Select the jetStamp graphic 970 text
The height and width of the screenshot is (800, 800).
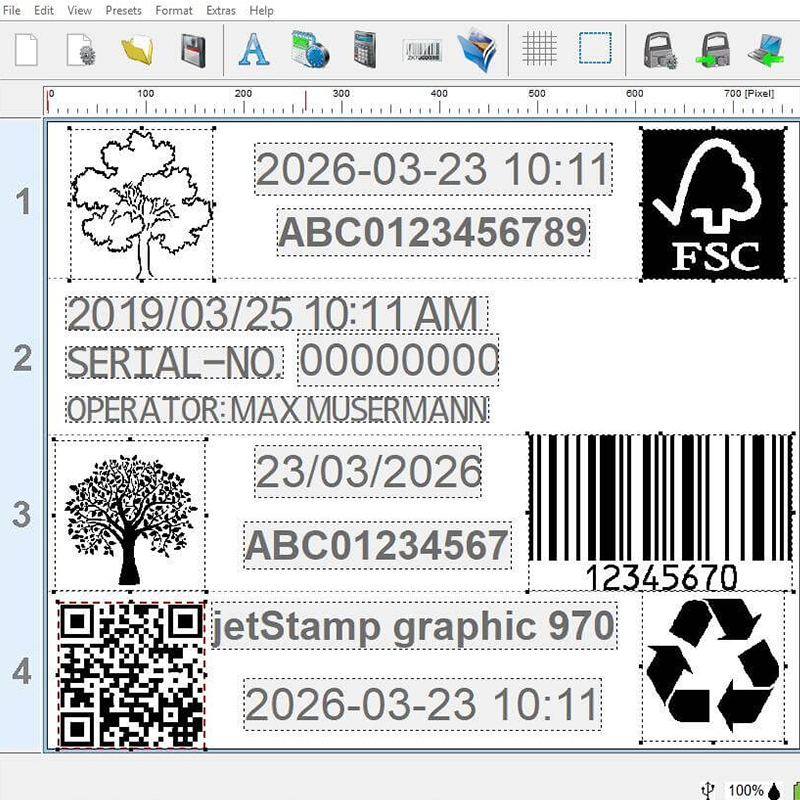414,626
